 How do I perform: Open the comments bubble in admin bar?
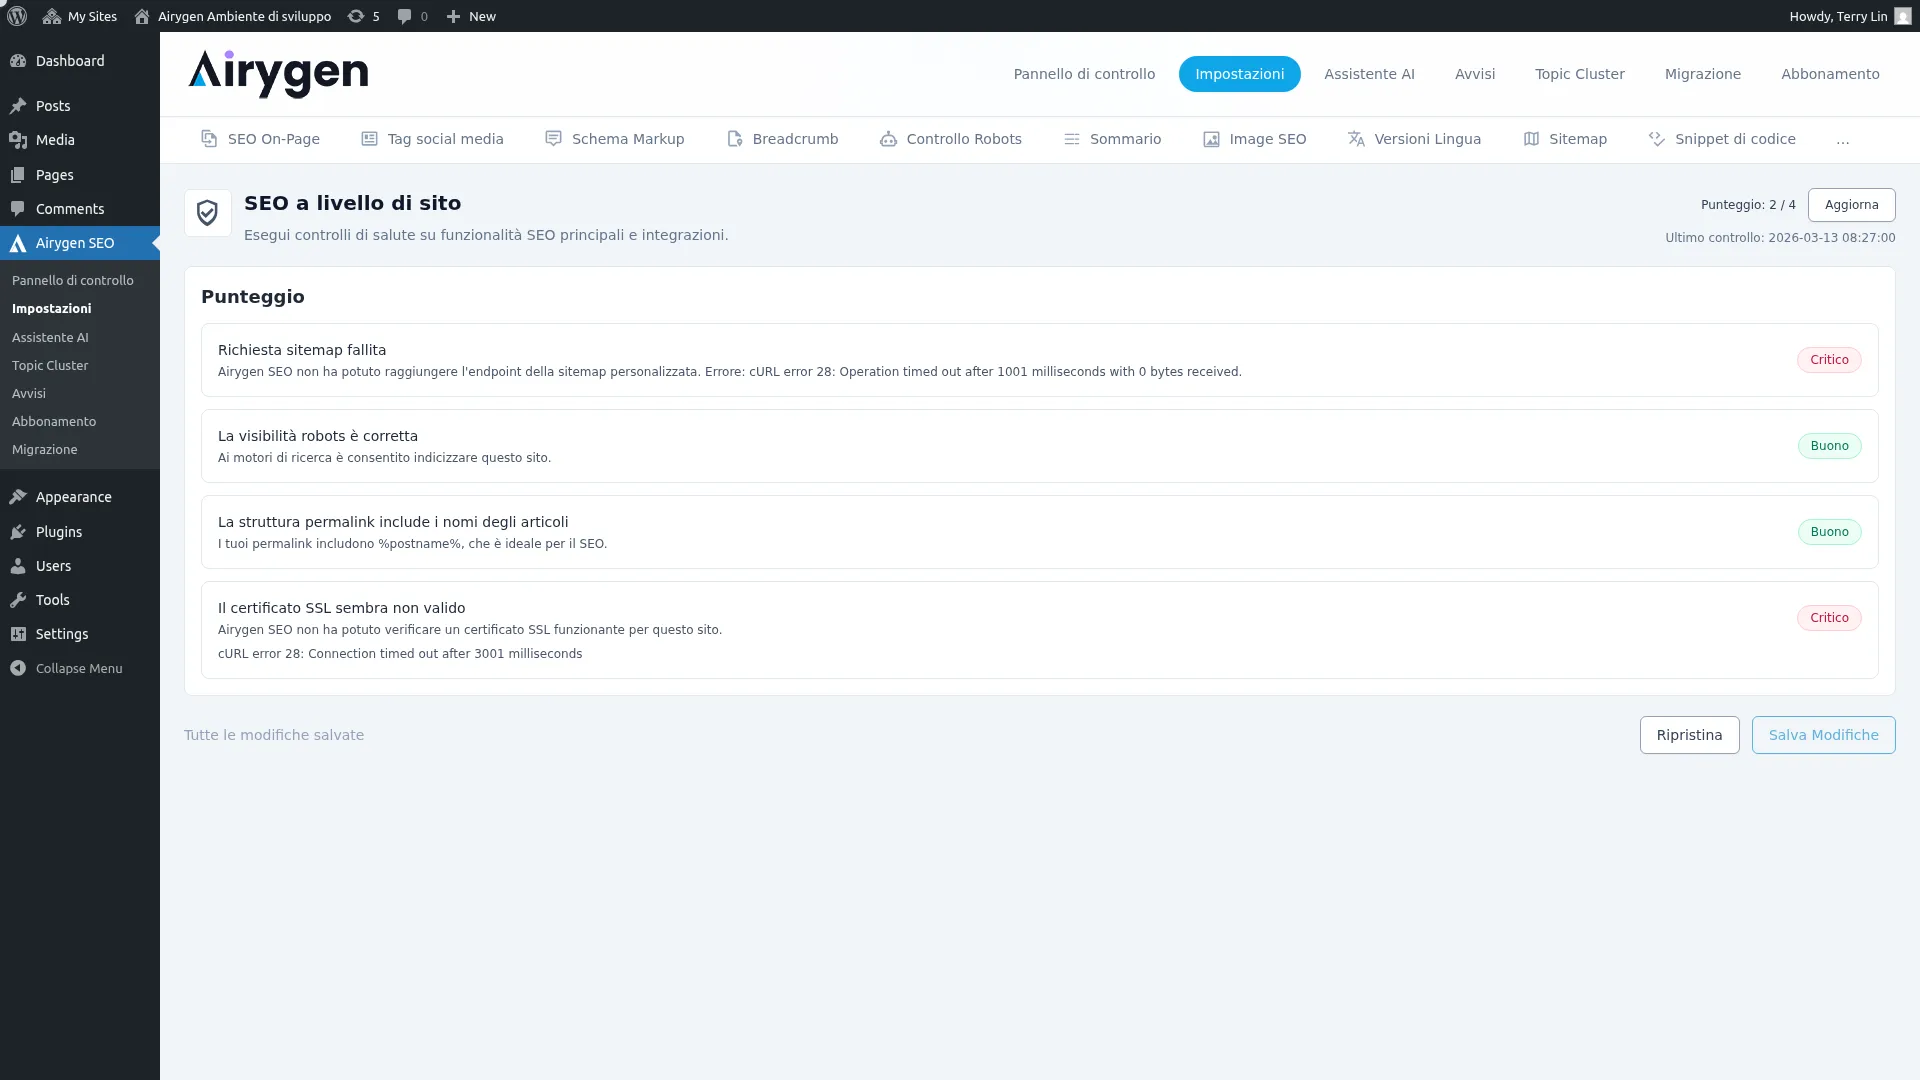(x=404, y=16)
